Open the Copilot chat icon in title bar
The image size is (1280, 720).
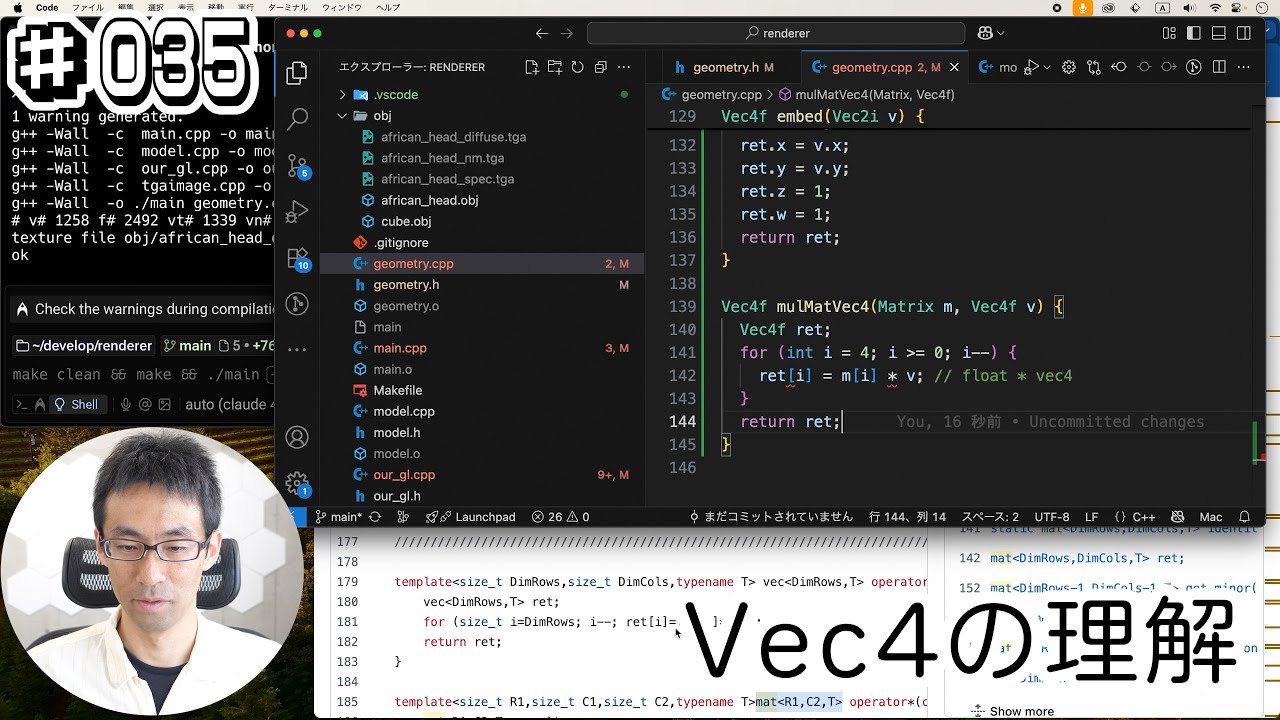point(985,33)
